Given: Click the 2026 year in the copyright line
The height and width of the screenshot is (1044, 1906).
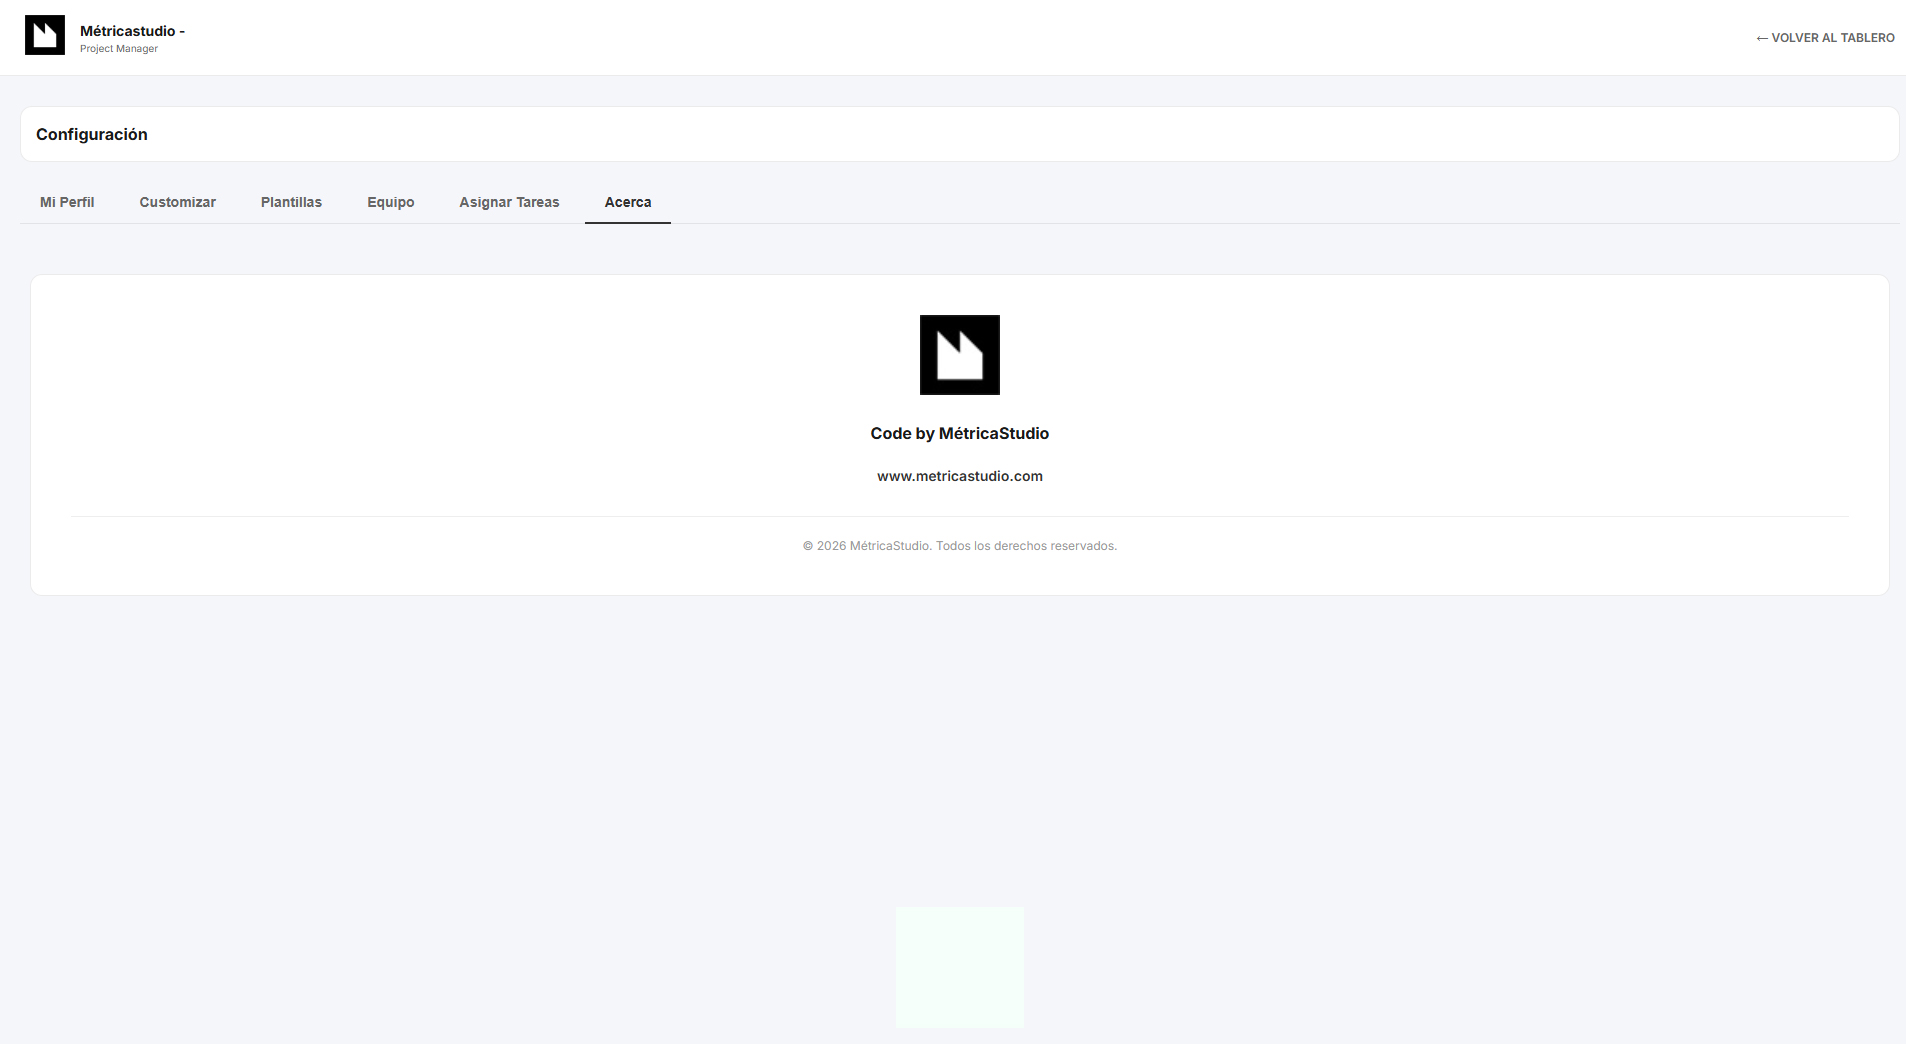Looking at the screenshot, I should point(831,546).
